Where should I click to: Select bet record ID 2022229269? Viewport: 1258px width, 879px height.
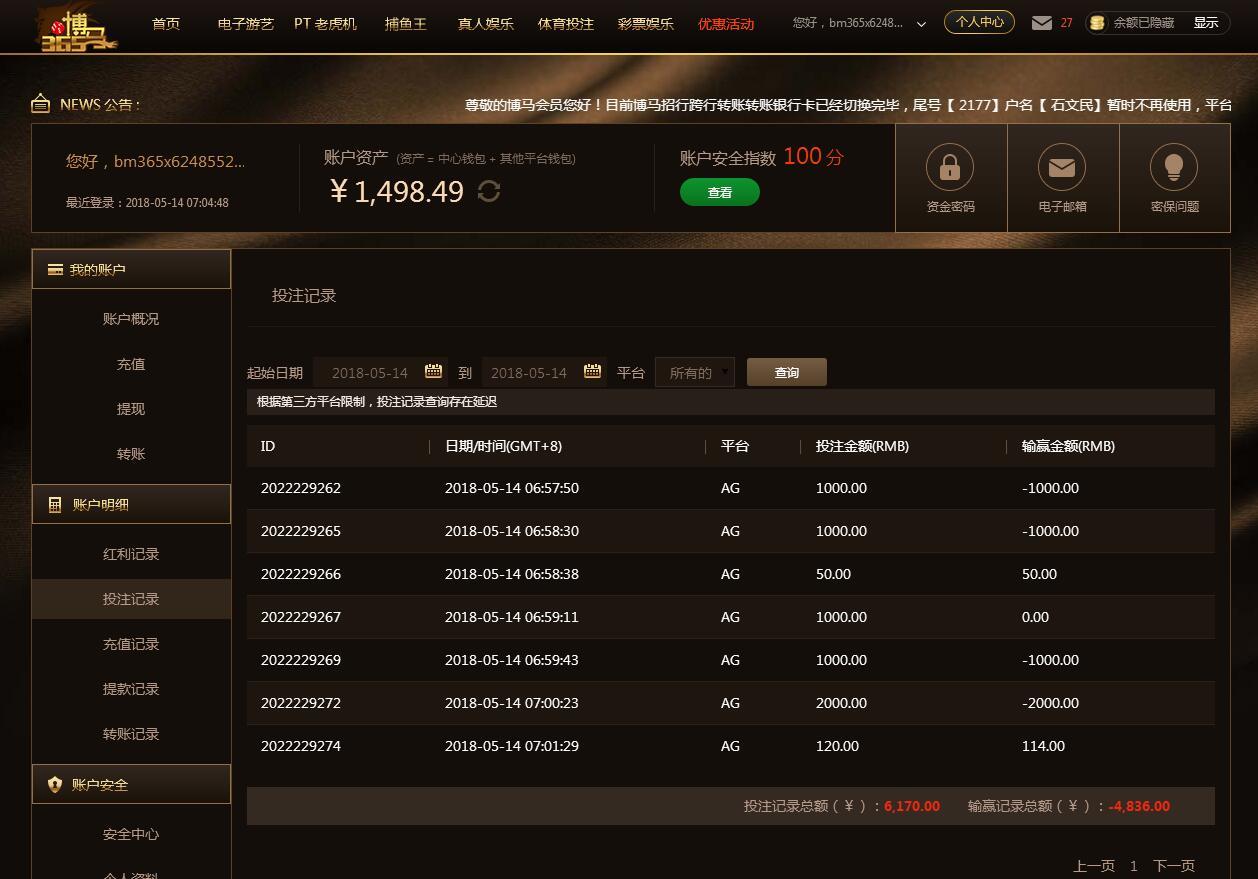pyautogui.click(x=301, y=660)
